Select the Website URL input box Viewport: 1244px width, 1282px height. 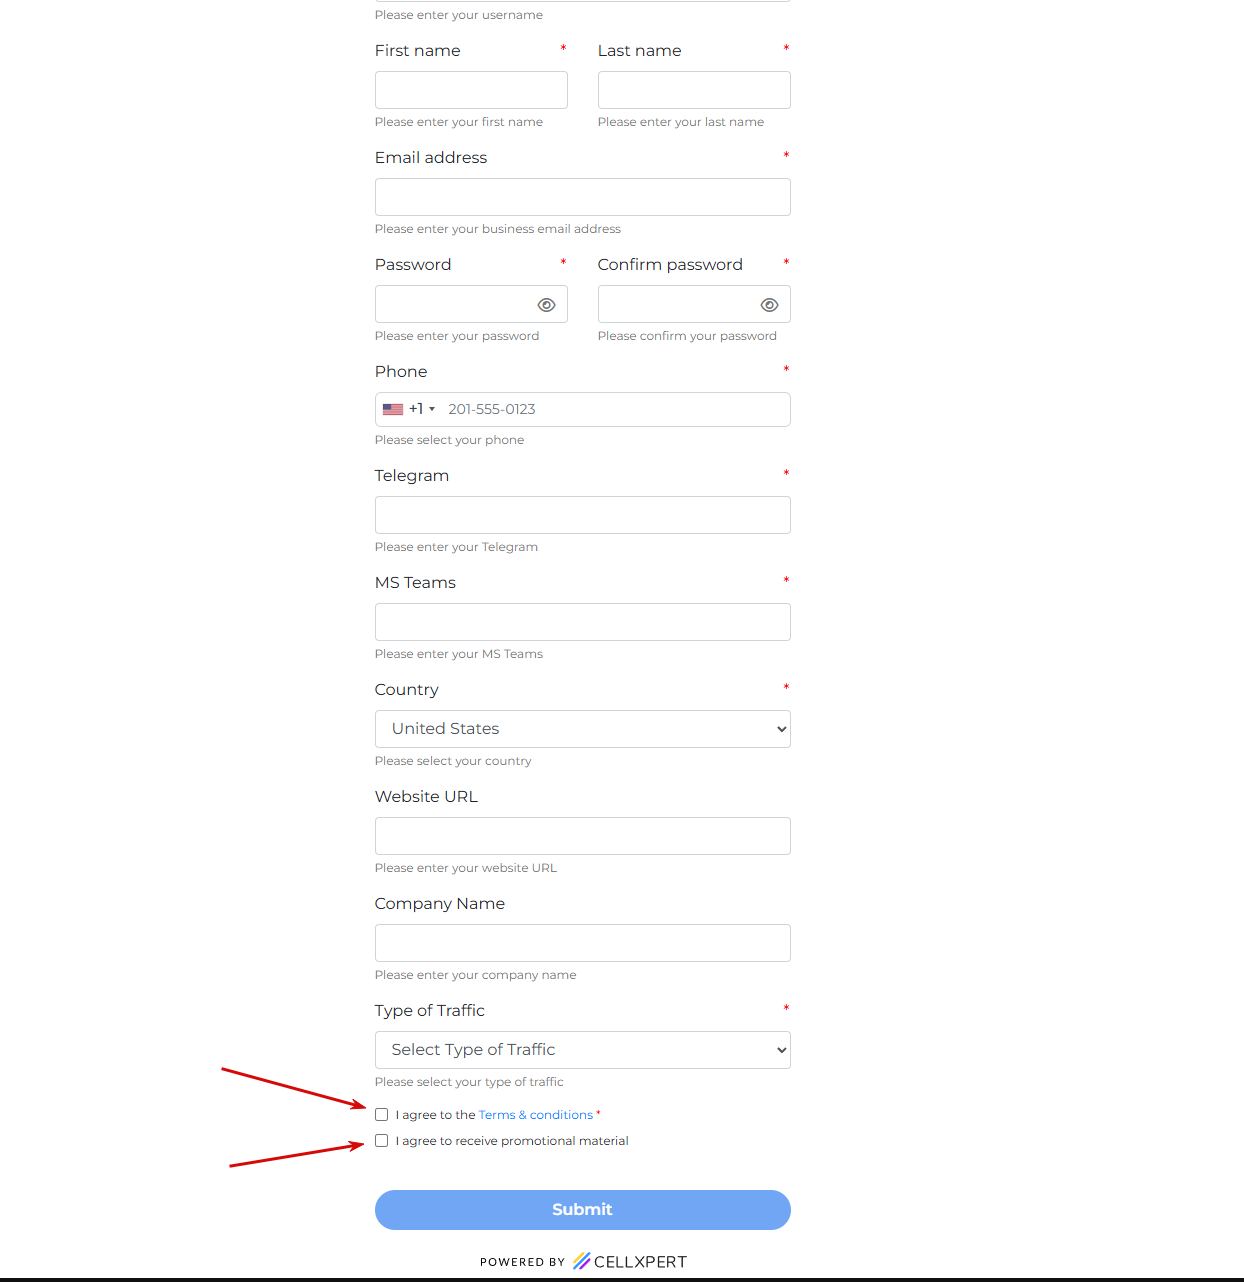582,836
